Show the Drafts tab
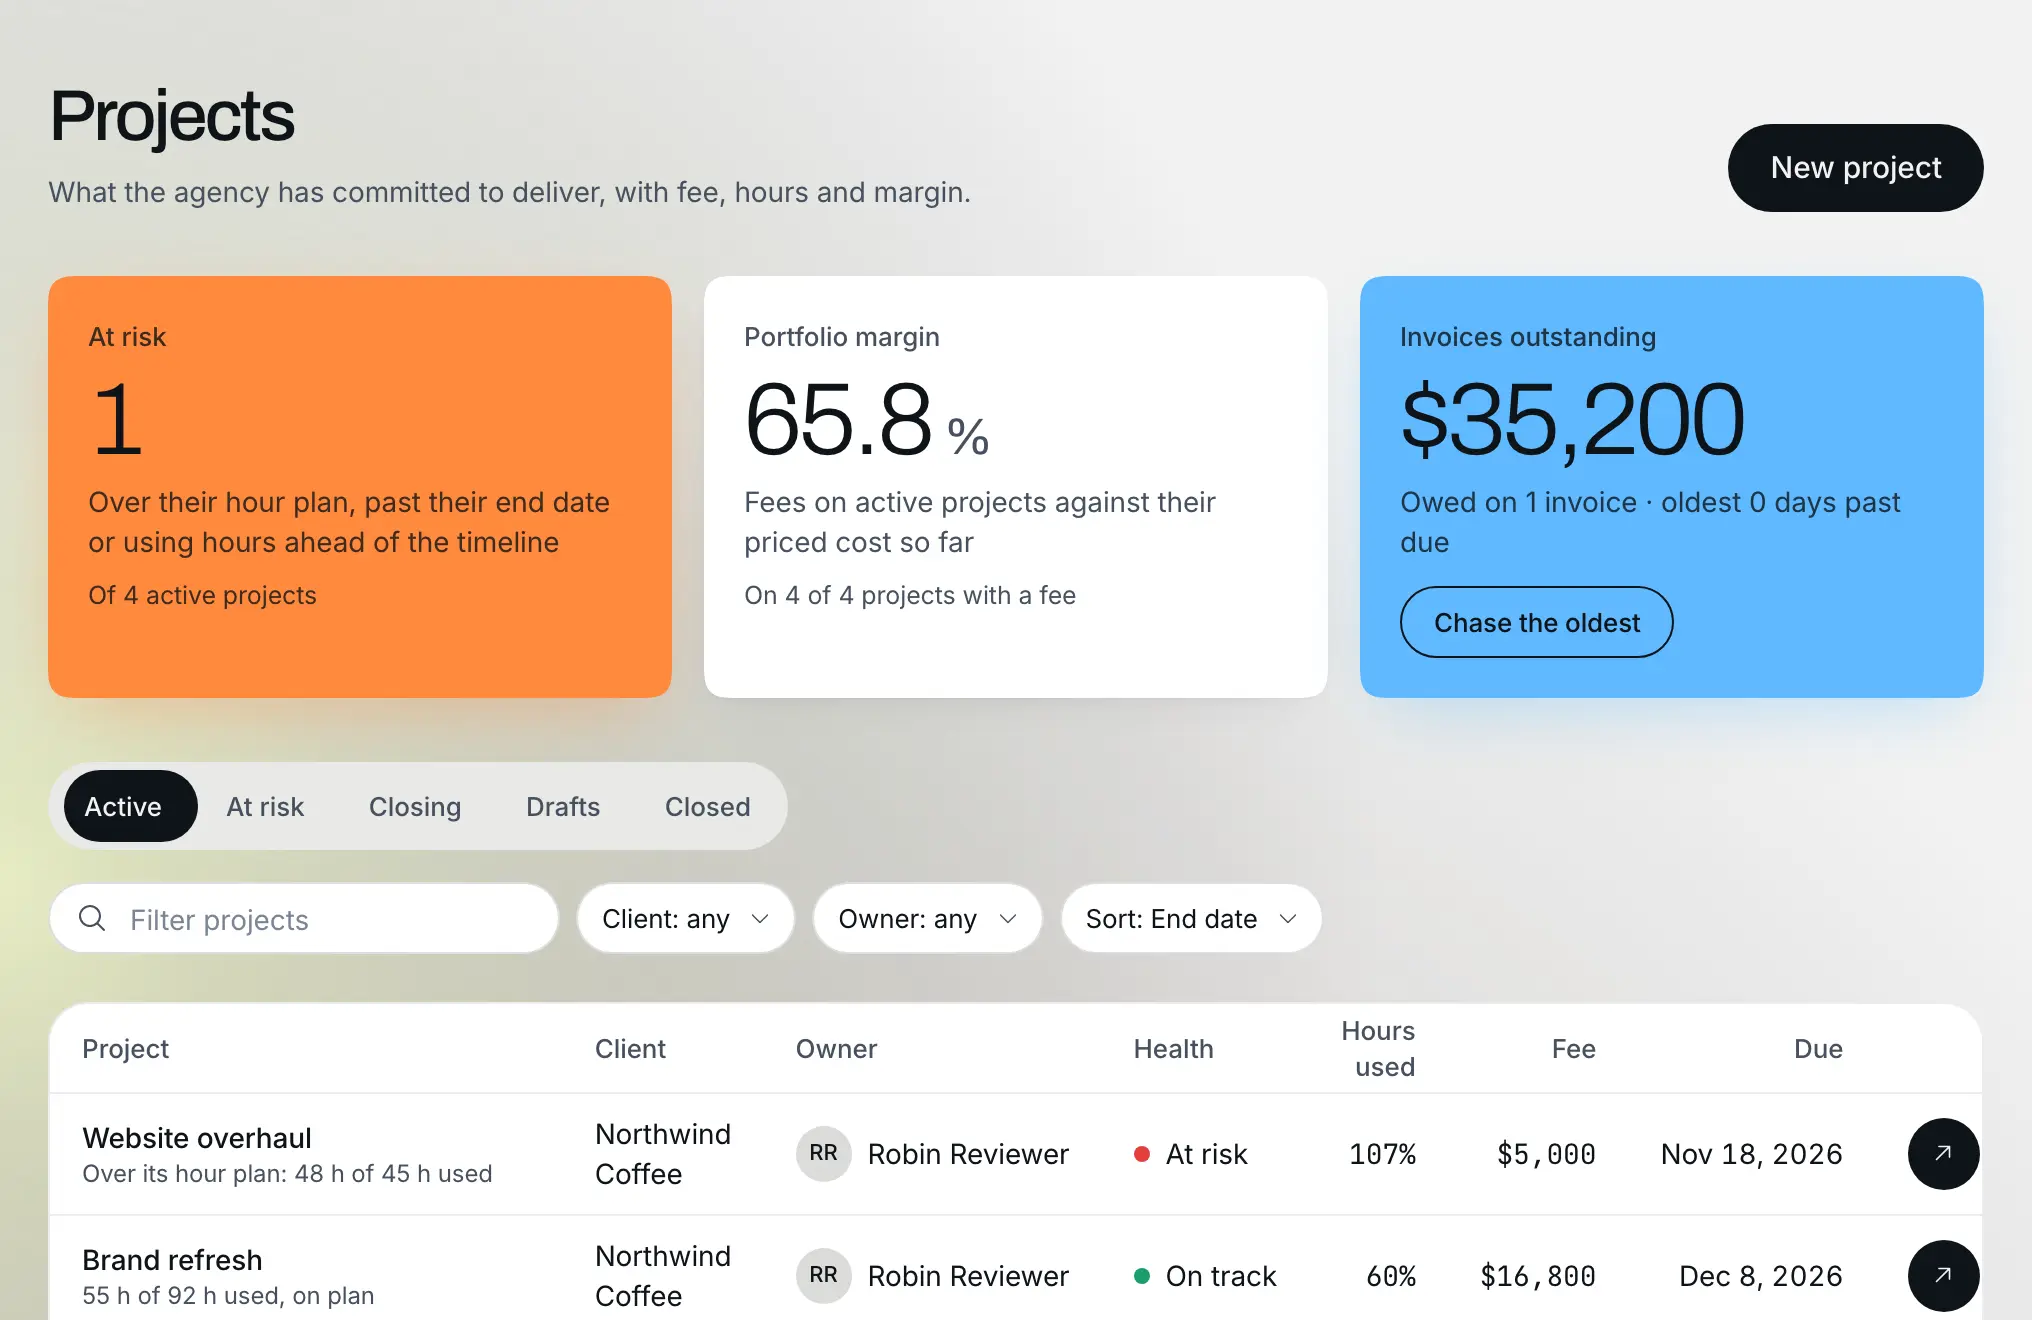2032x1320 pixels. 563,806
